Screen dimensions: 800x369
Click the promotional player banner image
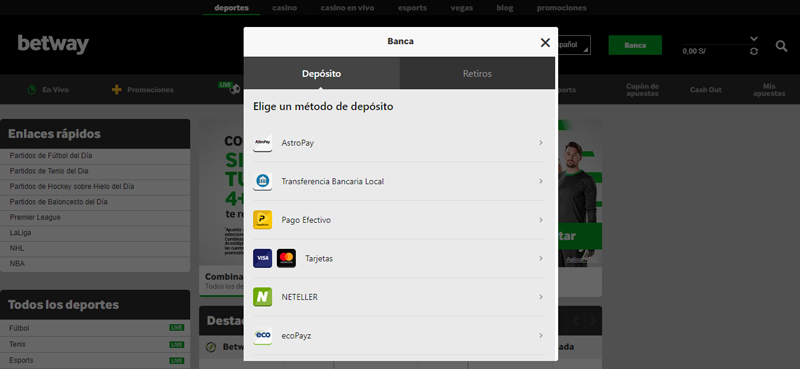click(x=579, y=193)
